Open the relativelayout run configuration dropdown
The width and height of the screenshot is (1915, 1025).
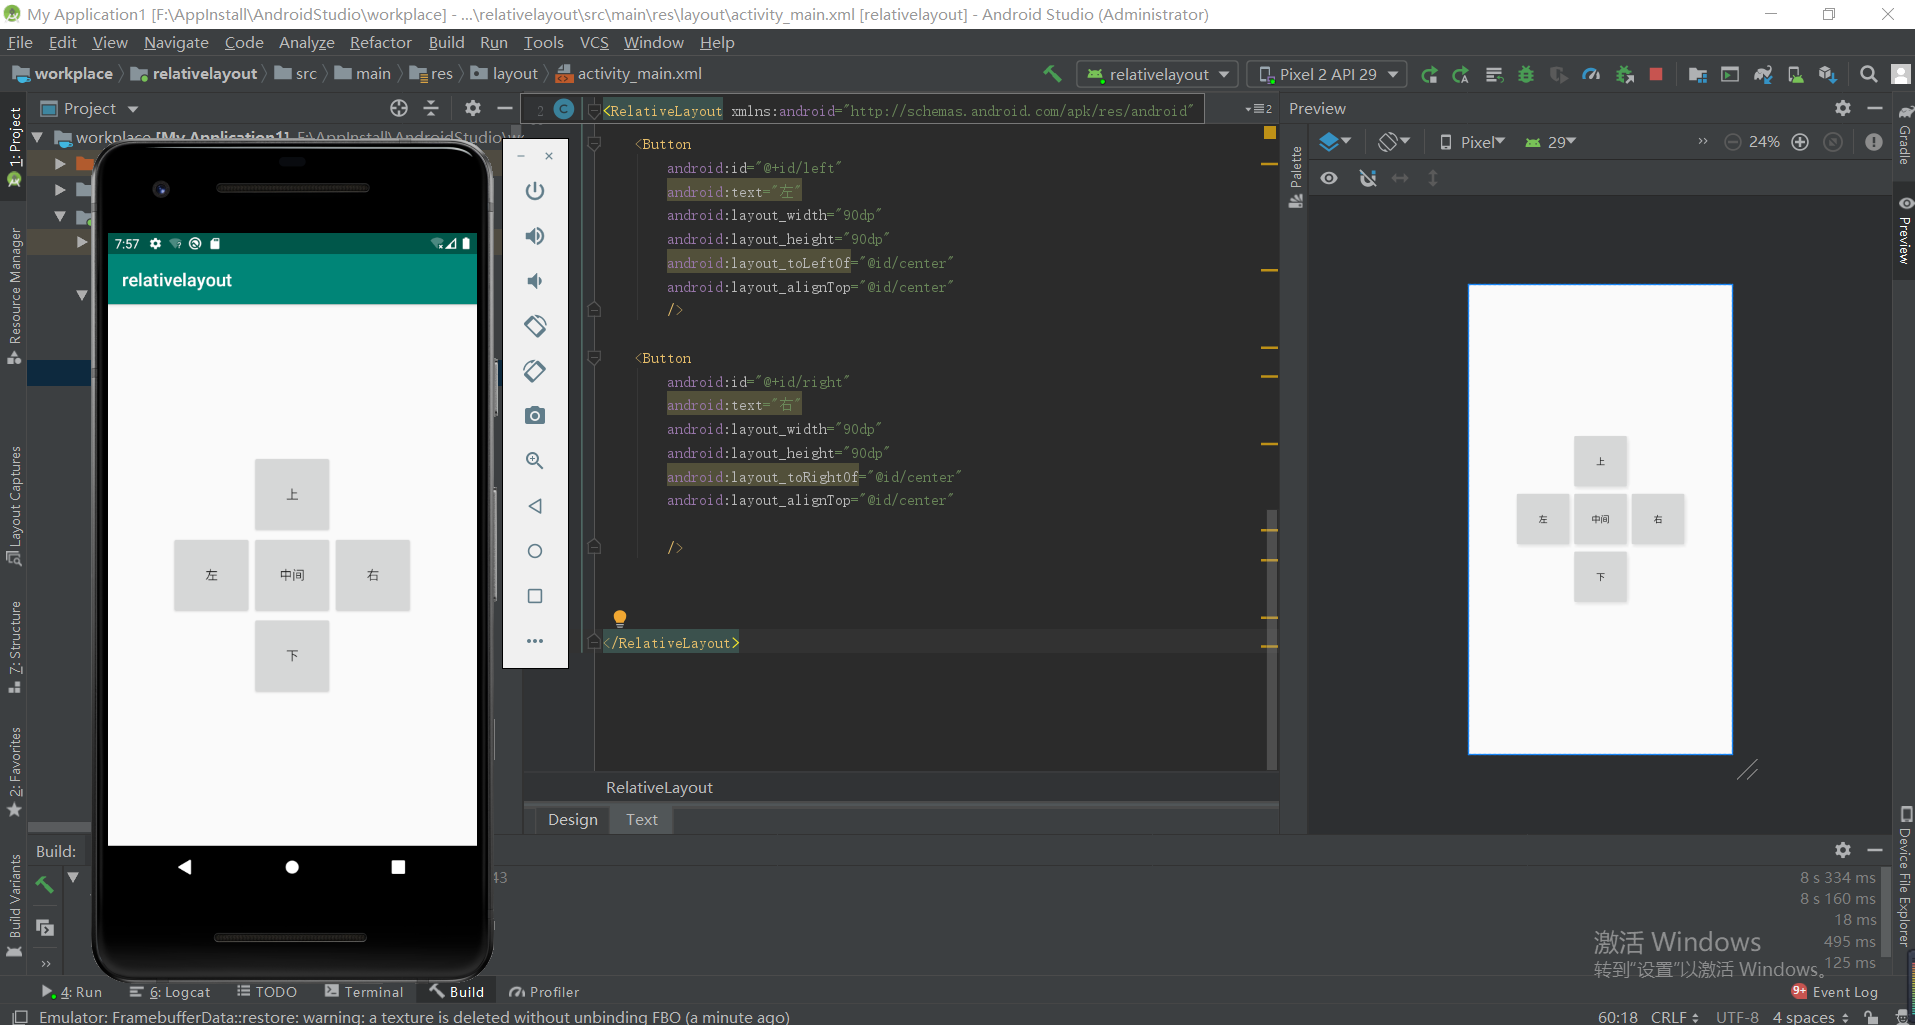(1156, 73)
